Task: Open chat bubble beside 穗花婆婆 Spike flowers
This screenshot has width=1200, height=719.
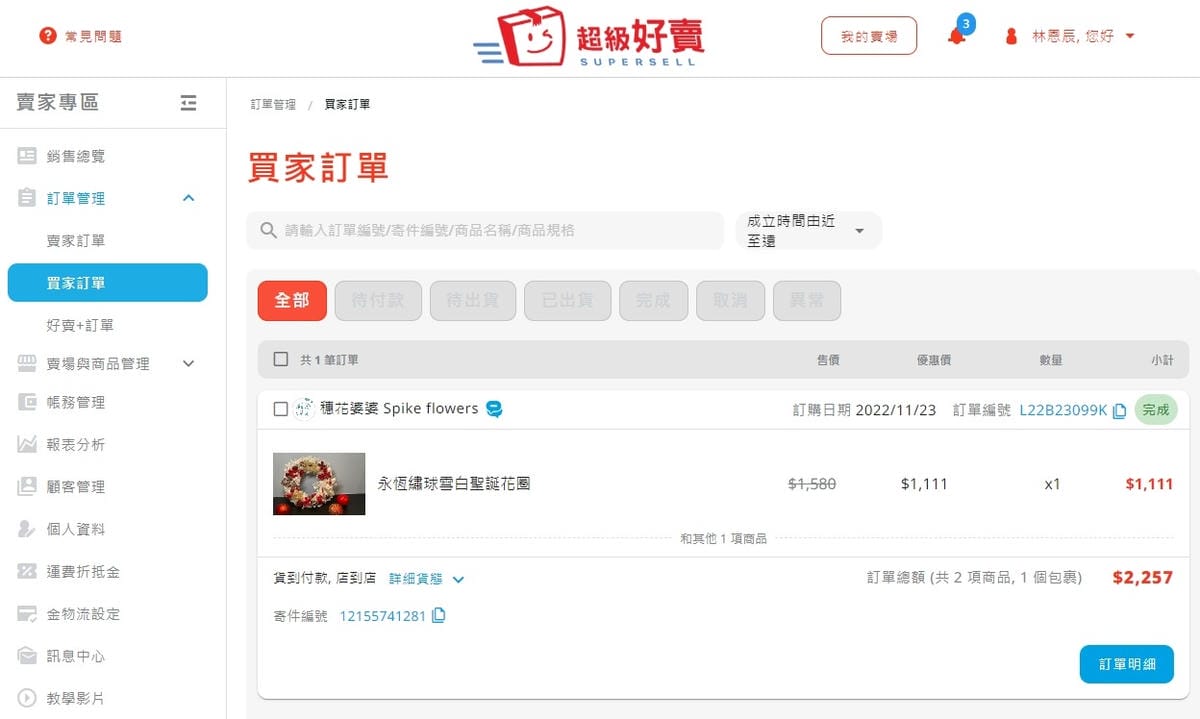Action: click(x=493, y=409)
